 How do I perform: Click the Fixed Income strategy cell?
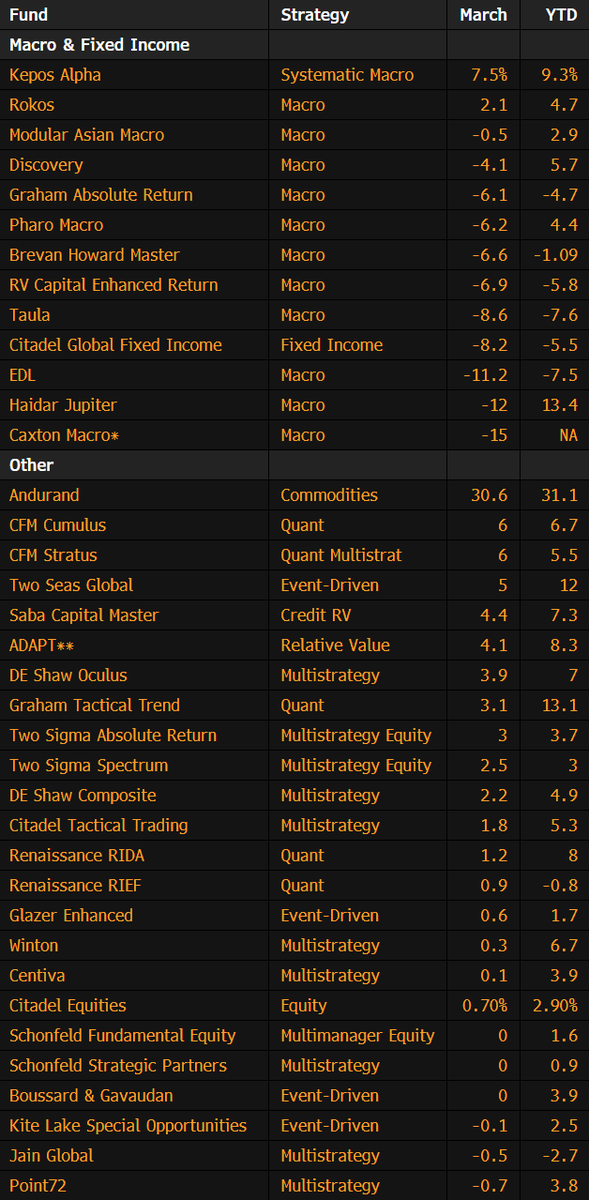(332, 345)
